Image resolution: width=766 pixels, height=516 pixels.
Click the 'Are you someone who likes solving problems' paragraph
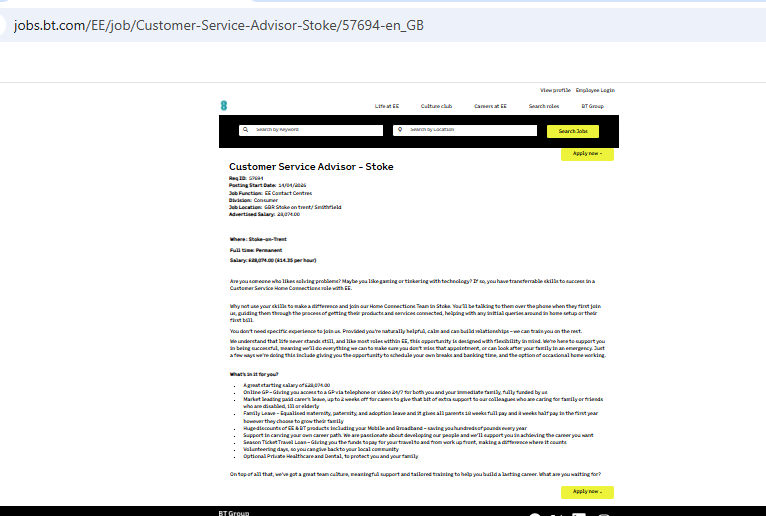click(x=412, y=285)
